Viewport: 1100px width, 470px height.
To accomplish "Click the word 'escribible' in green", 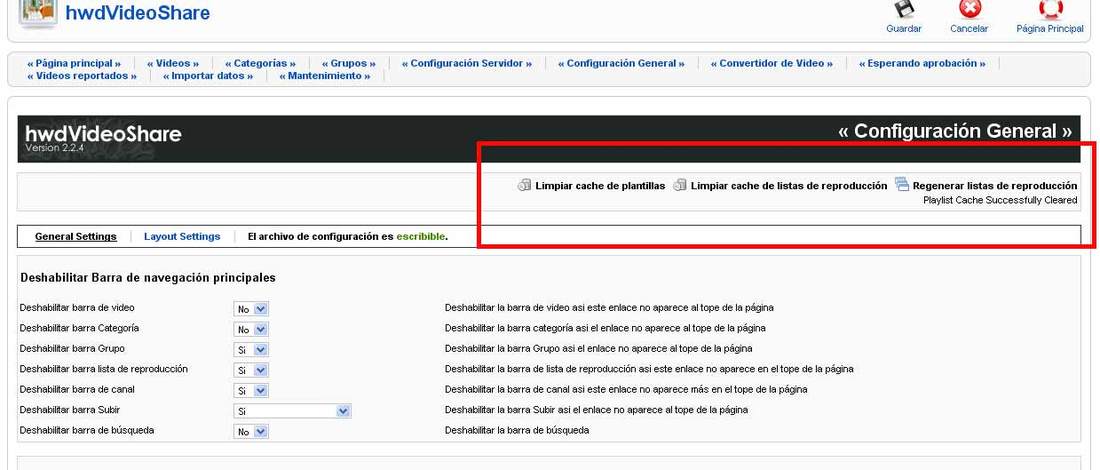I will tap(420, 236).
